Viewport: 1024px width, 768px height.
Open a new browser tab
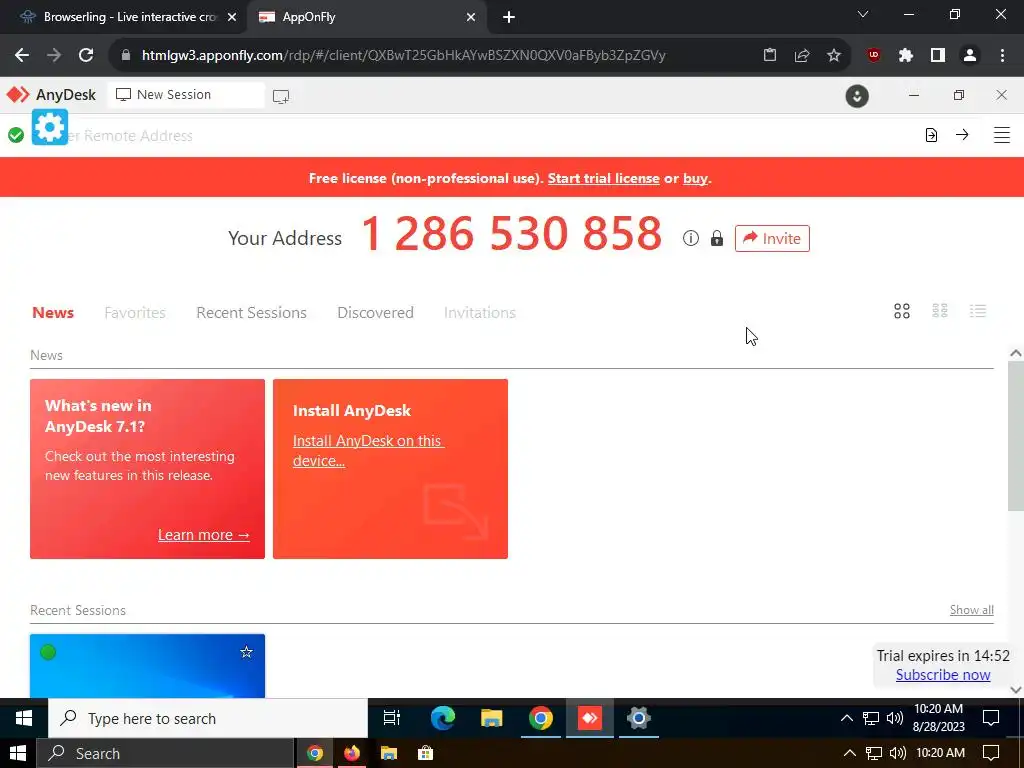(x=509, y=18)
